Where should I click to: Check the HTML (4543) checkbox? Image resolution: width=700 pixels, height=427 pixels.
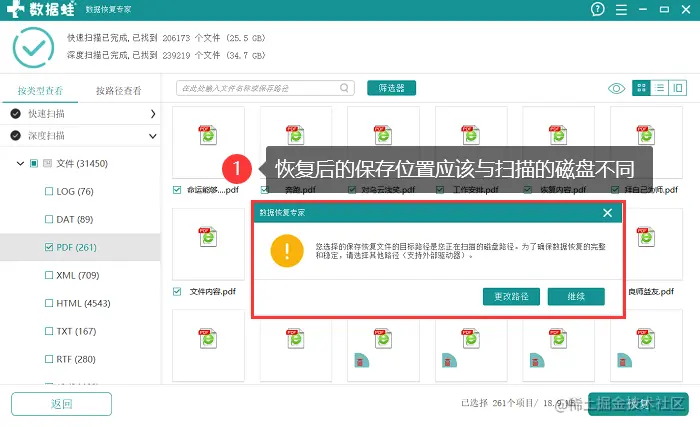click(x=49, y=303)
